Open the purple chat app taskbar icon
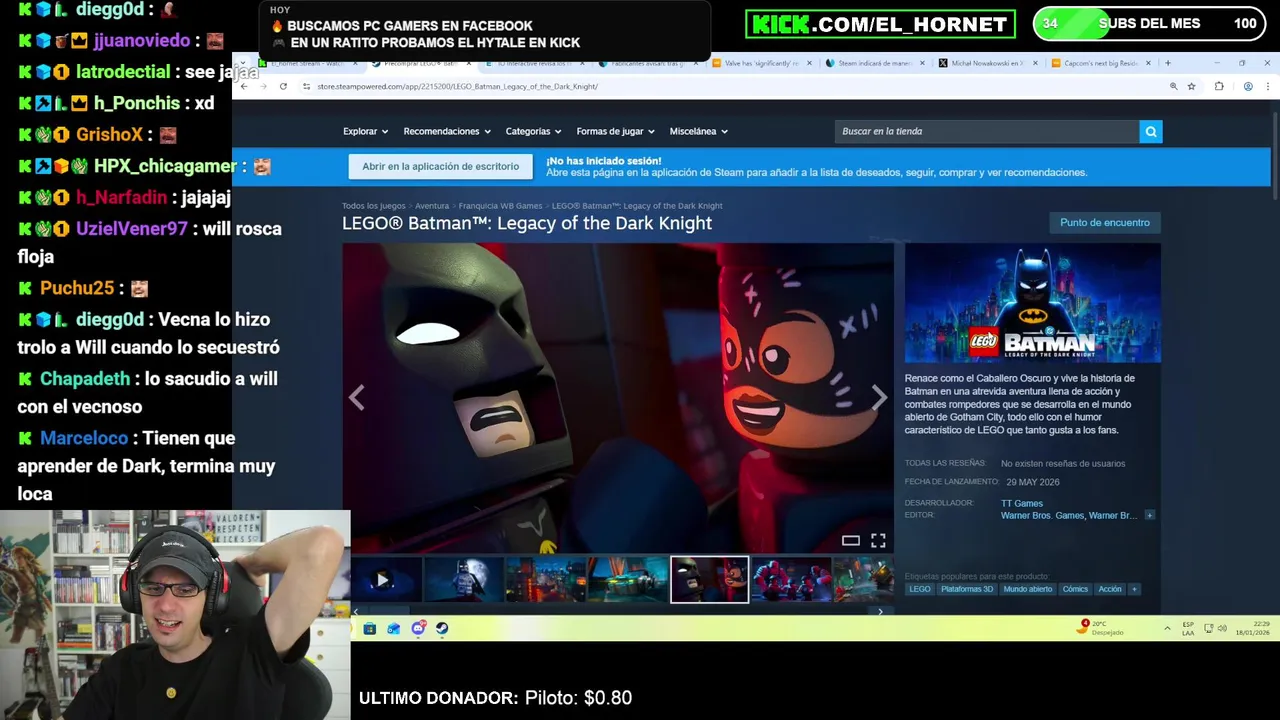The height and width of the screenshot is (720, 1280). pyautogui.click(x=418, y=628)
